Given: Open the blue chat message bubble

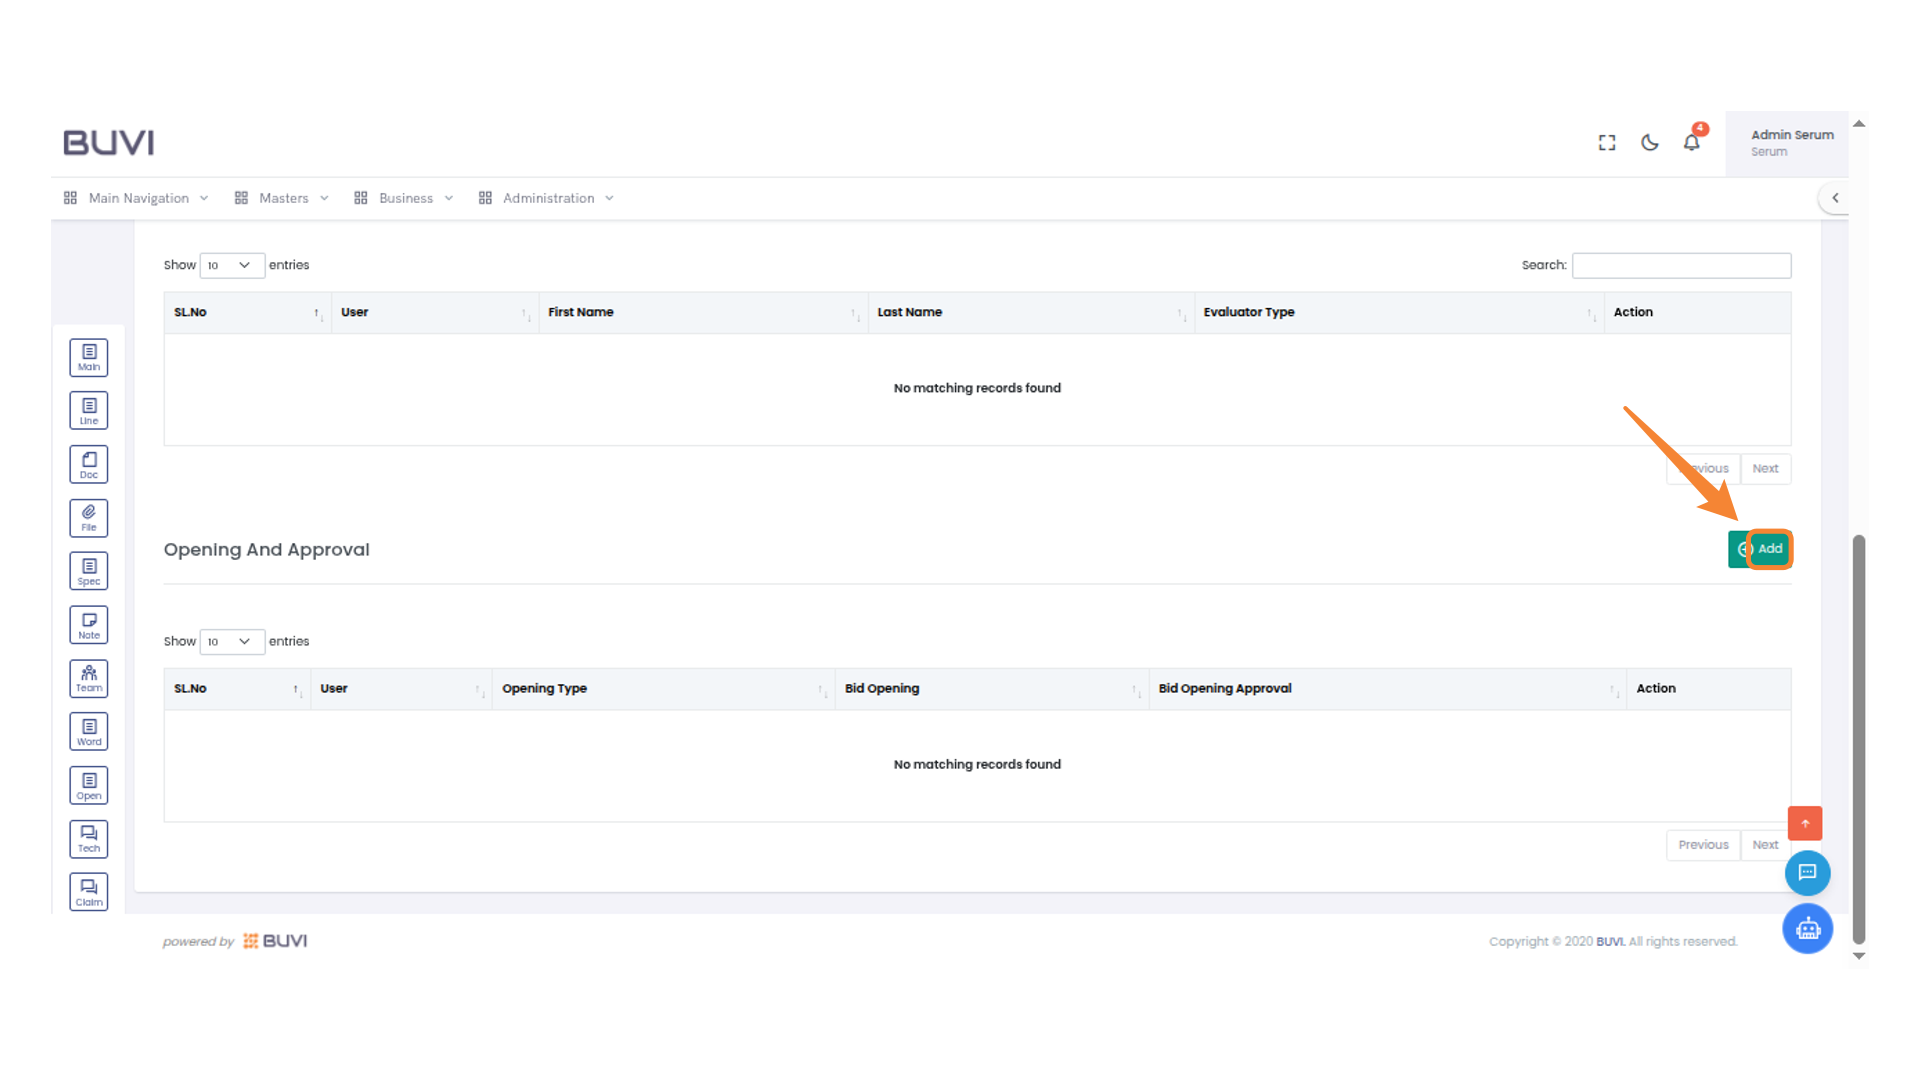Looking at the screenshot, I should 1807,873.
